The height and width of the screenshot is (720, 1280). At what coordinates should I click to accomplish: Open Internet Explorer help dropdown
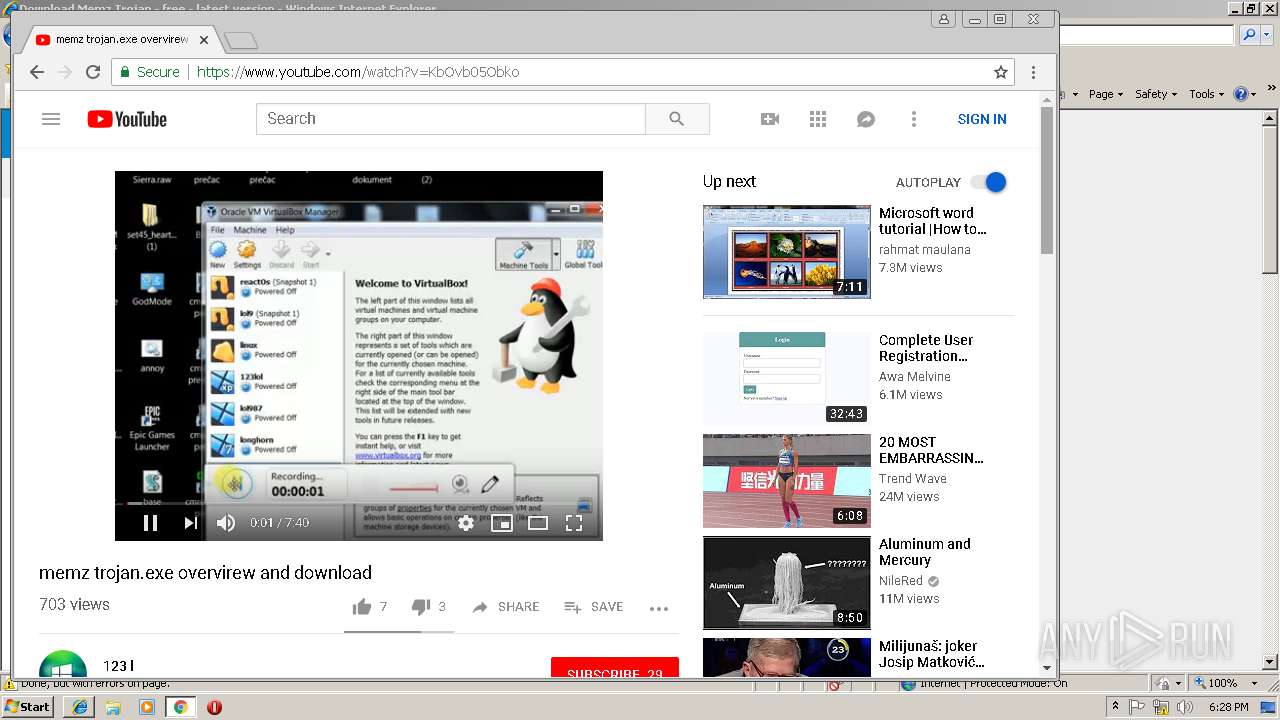pos(1245,94)
